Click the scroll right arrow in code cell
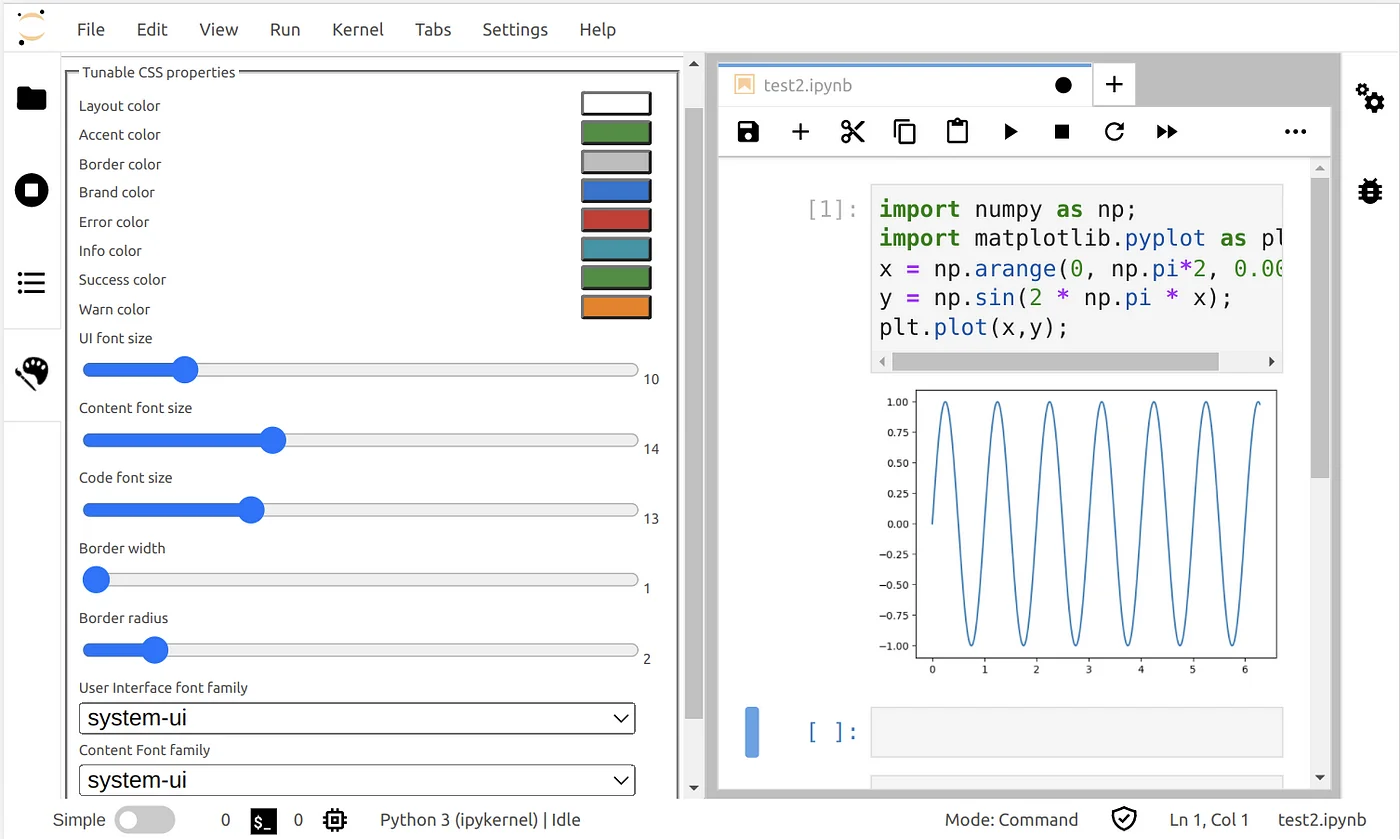This screenshot has height=839, width=1400. tap(1272, 361)
